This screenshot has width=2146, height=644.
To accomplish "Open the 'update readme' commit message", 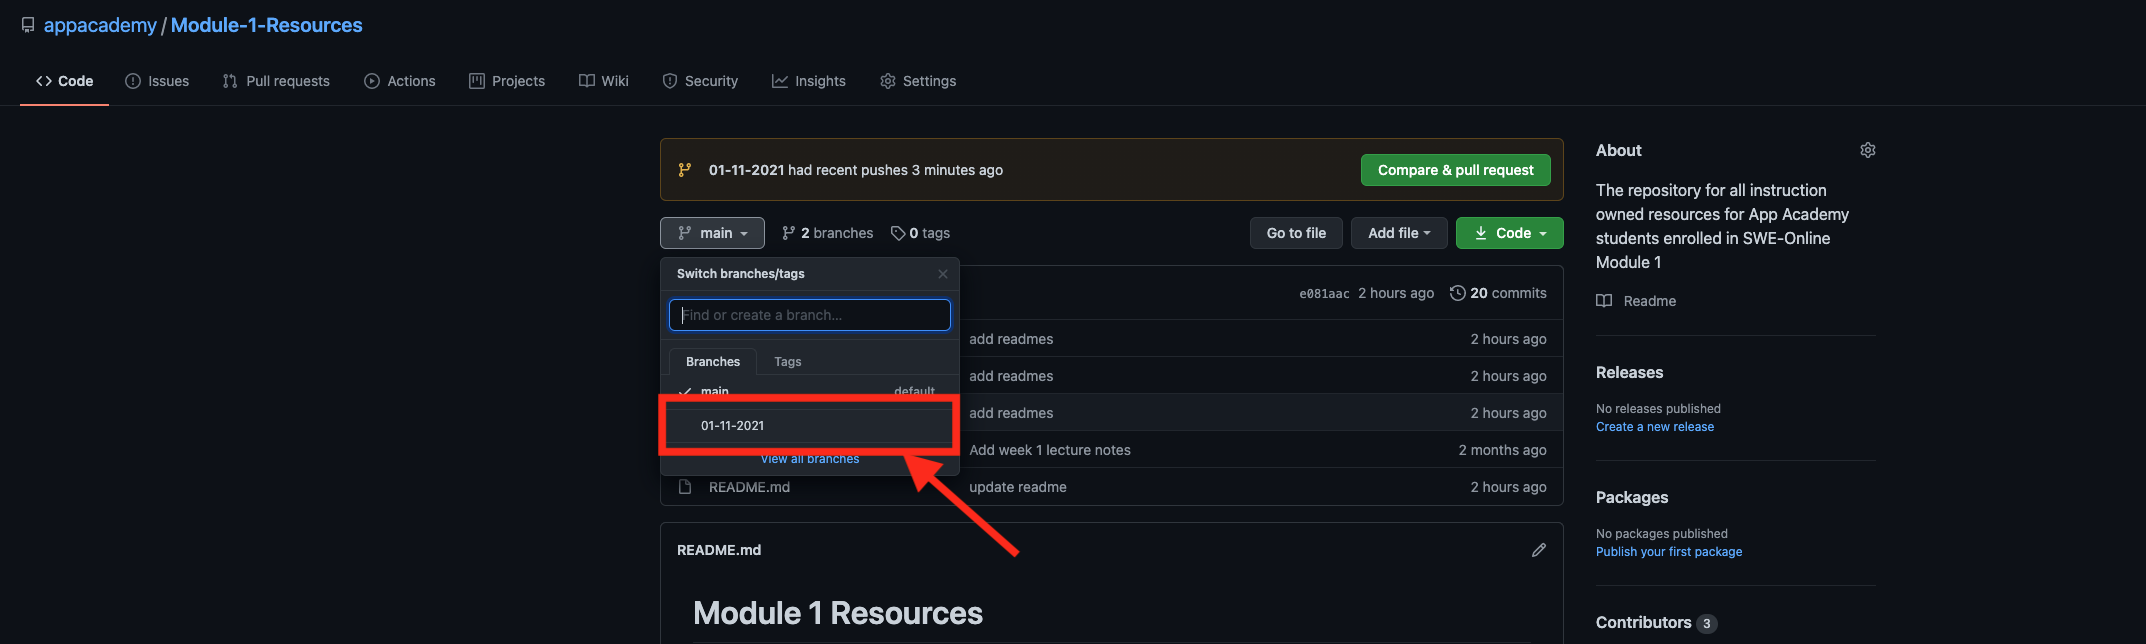I will (1018, 487).
